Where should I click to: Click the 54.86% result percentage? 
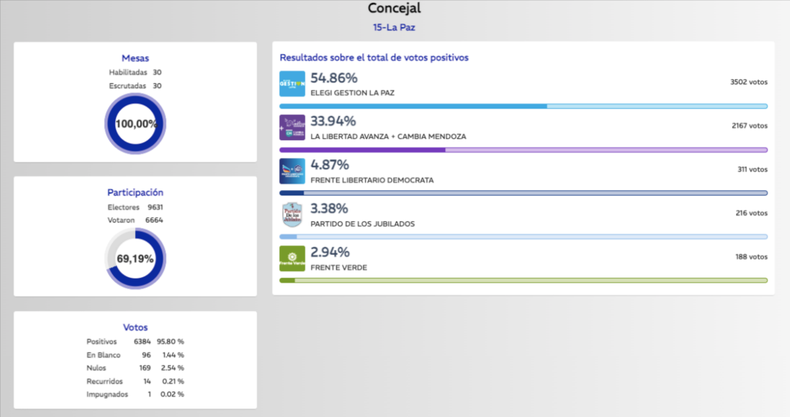333,78
